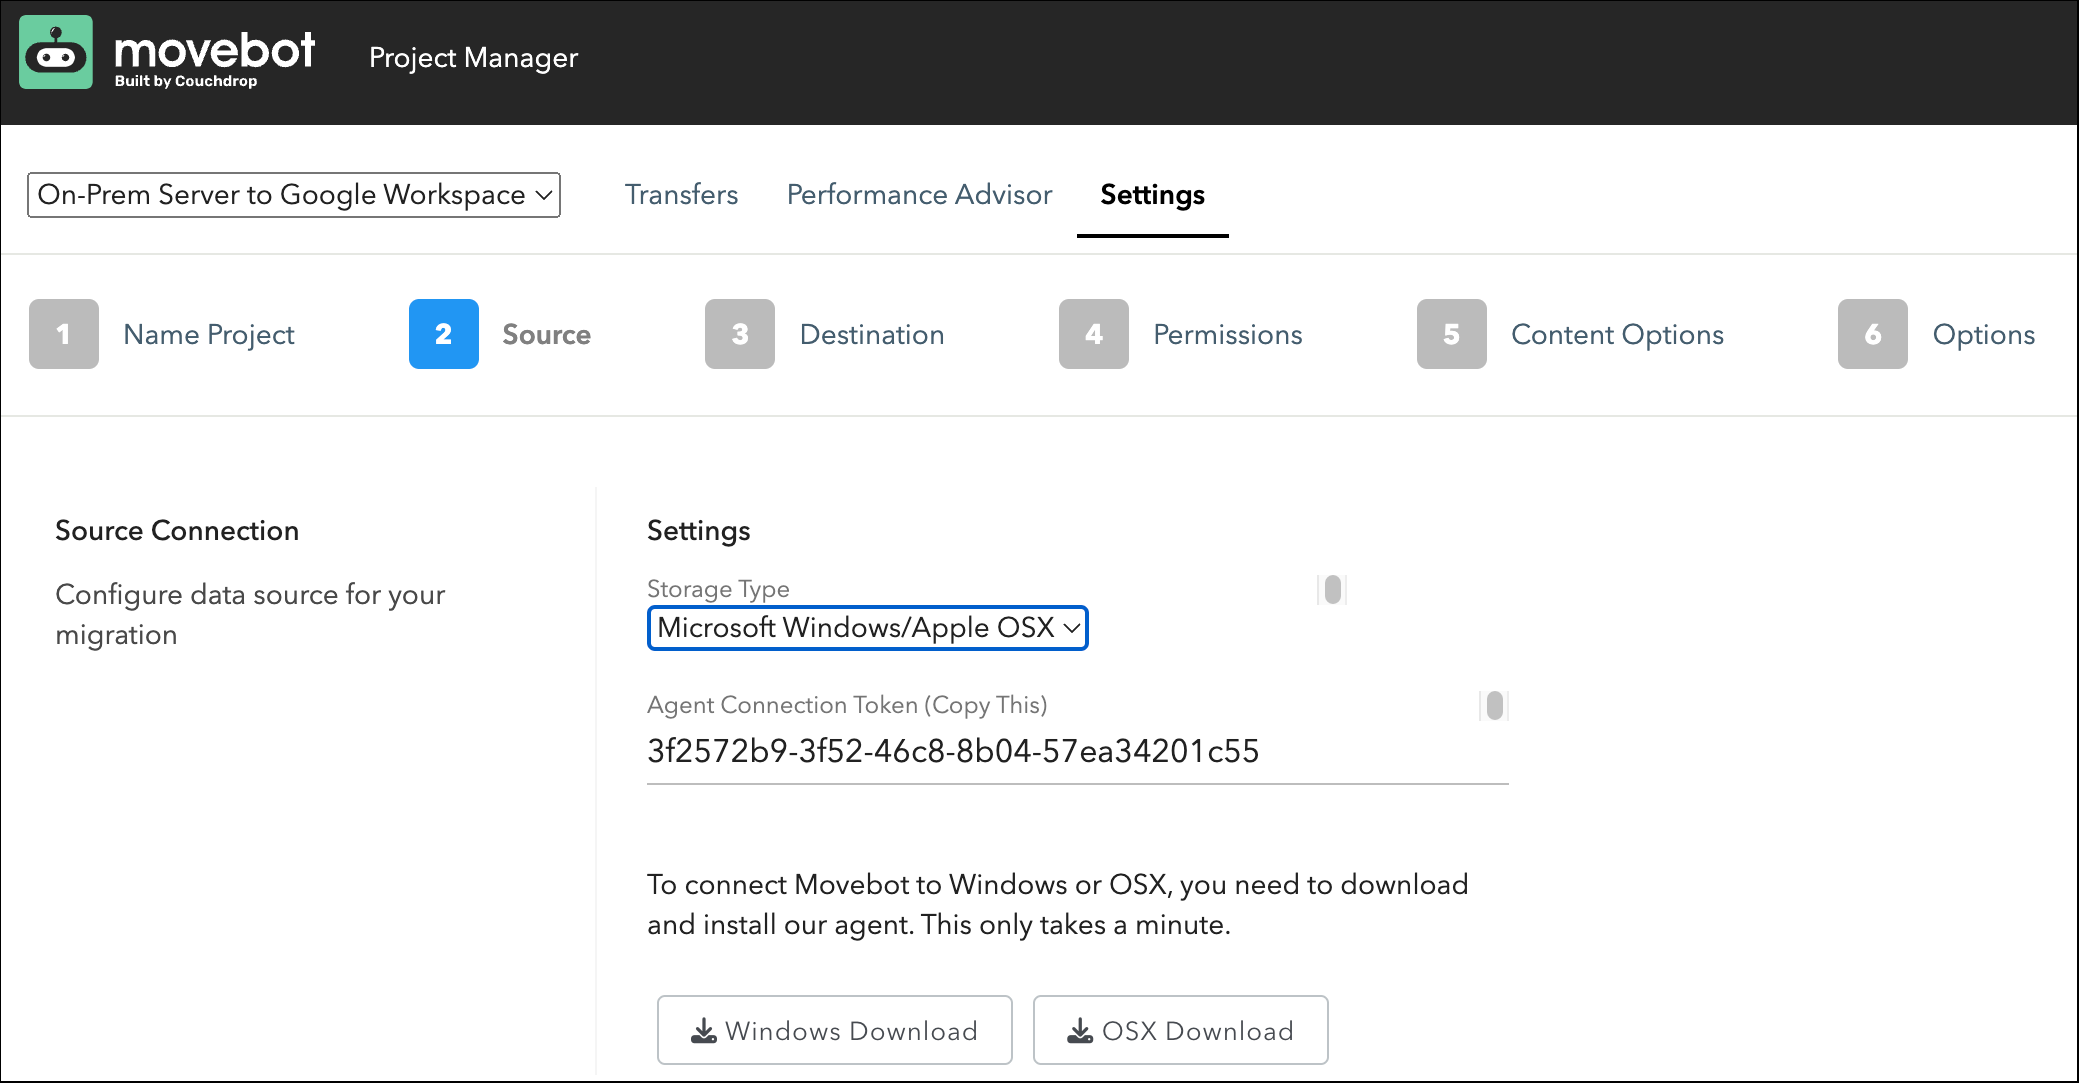Click the Movebot robot logo icon

point(56,52)
